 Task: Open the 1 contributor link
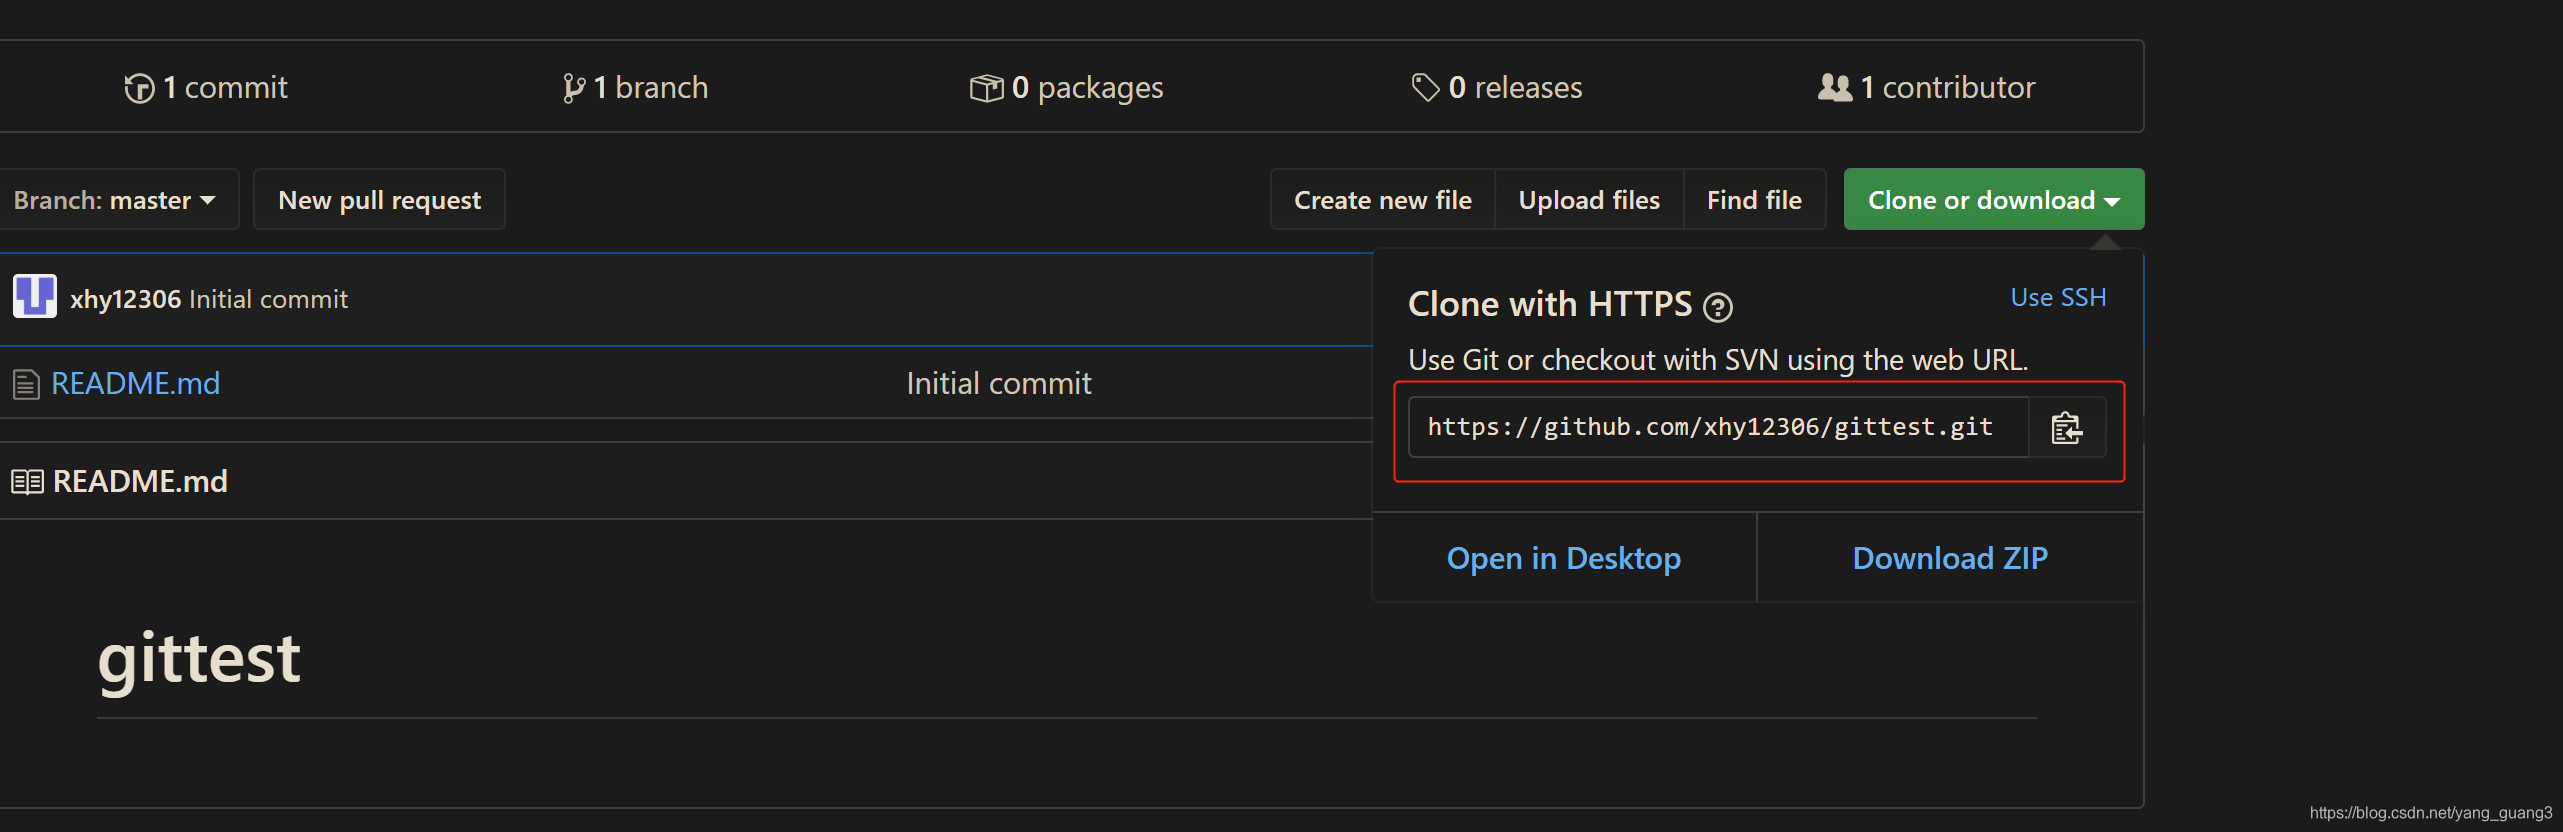1926,88
